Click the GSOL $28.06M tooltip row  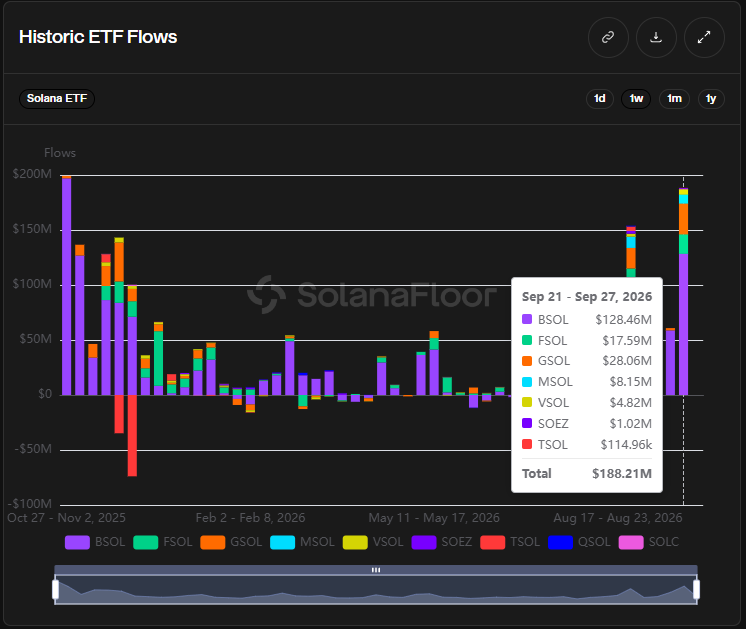(x=587, y=361)
